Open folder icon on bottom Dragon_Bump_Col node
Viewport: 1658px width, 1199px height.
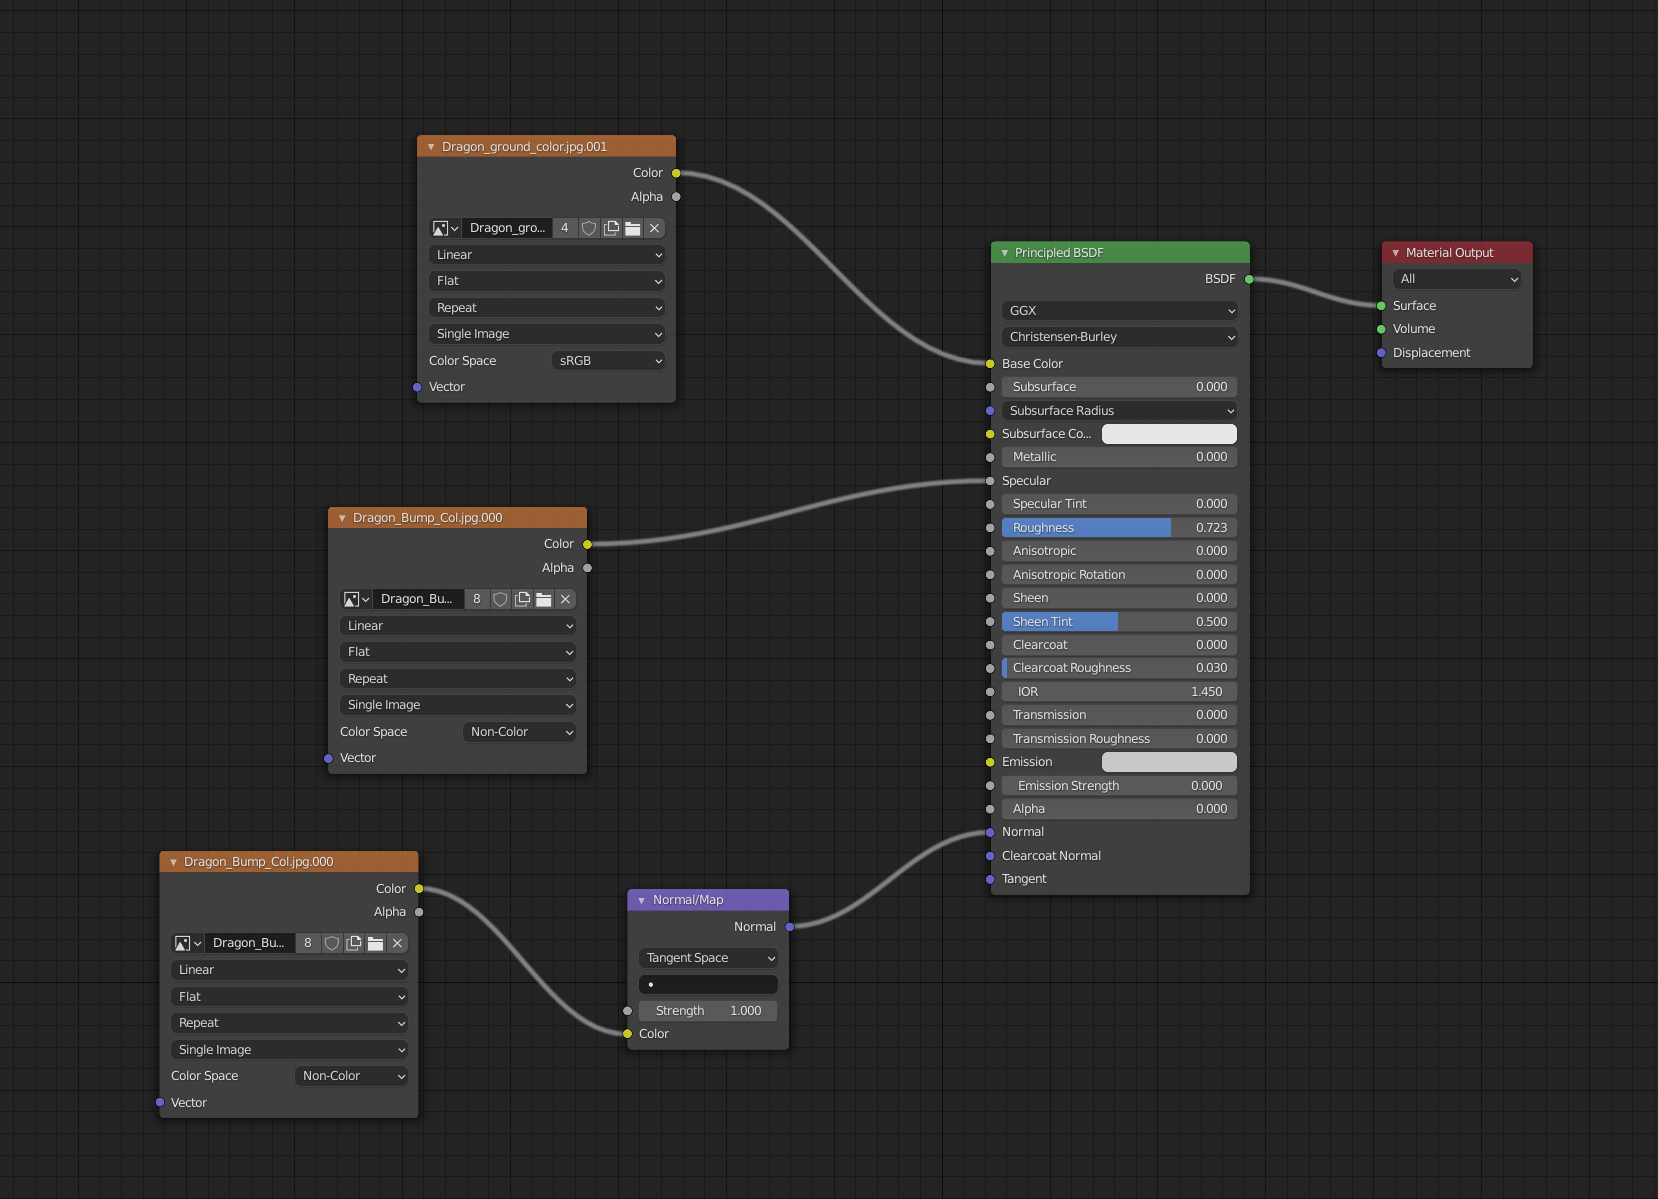click(x=375, y=943)
